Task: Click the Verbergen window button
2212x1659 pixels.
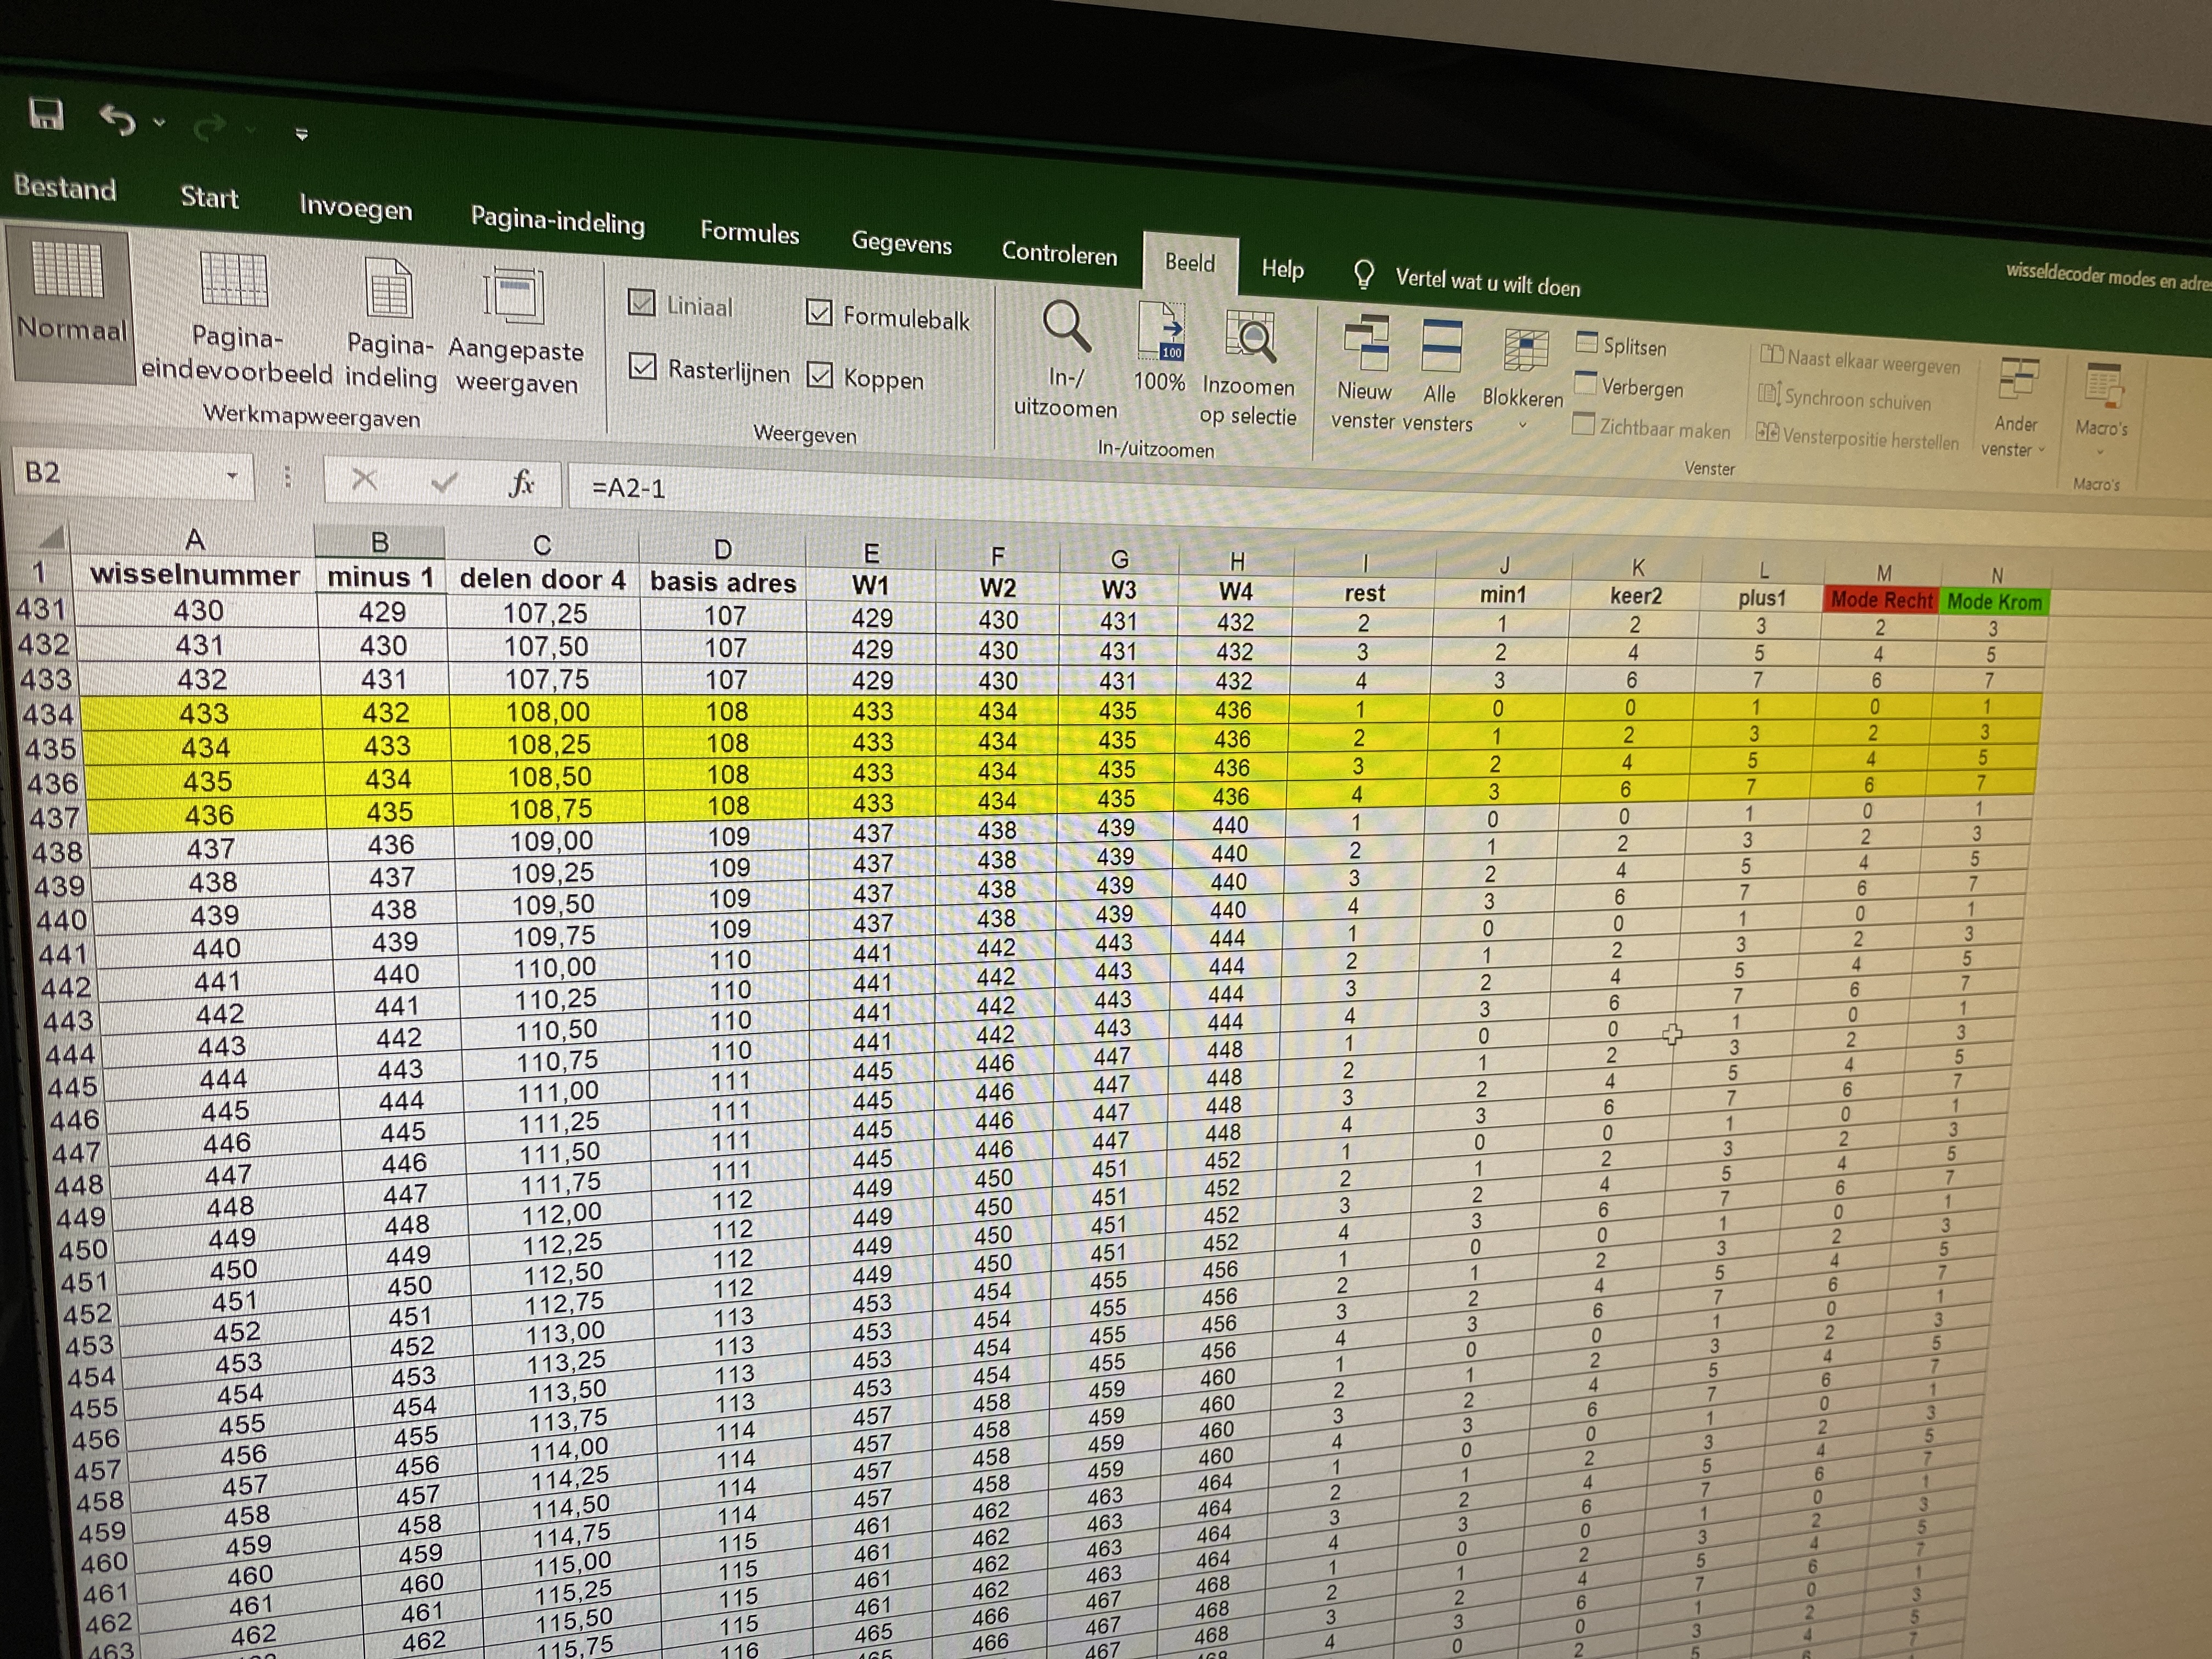Action: pyautogui.click(x=1630, y=387)
